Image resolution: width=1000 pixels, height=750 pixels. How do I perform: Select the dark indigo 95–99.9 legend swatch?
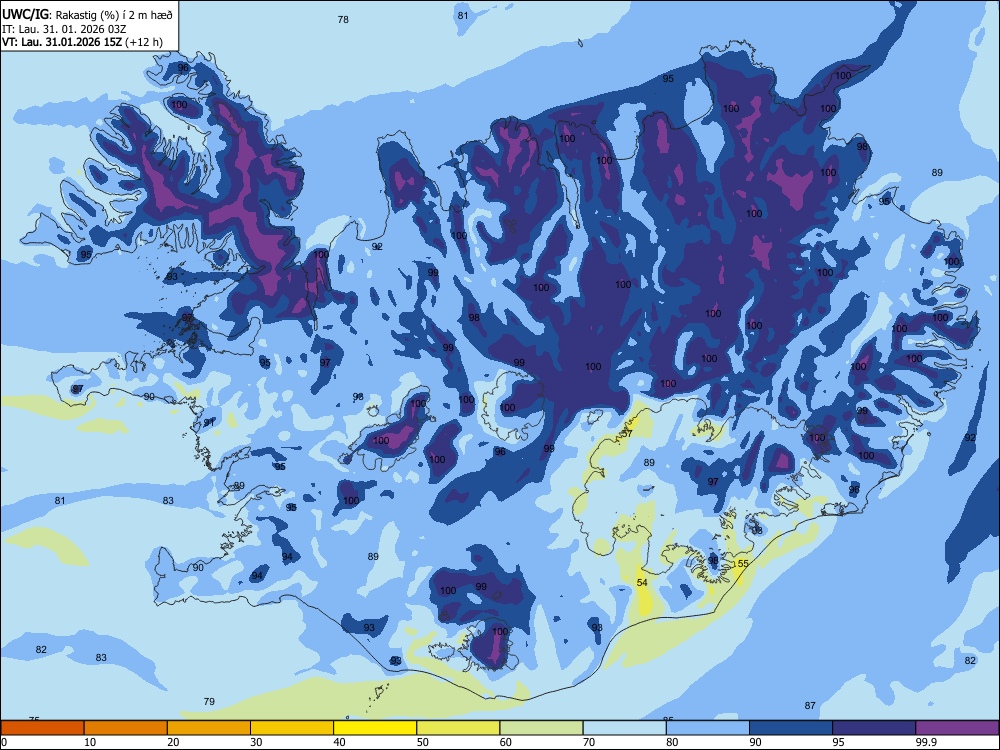(x=874, y=728)
